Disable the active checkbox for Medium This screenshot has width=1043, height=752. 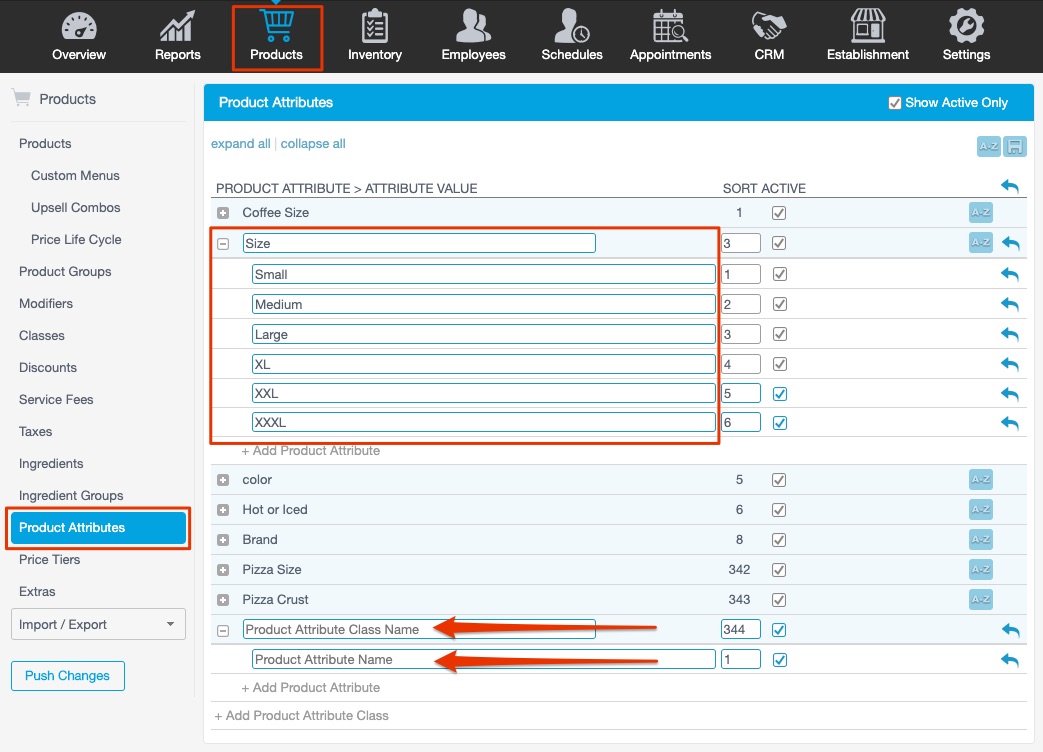pos(779,303)
